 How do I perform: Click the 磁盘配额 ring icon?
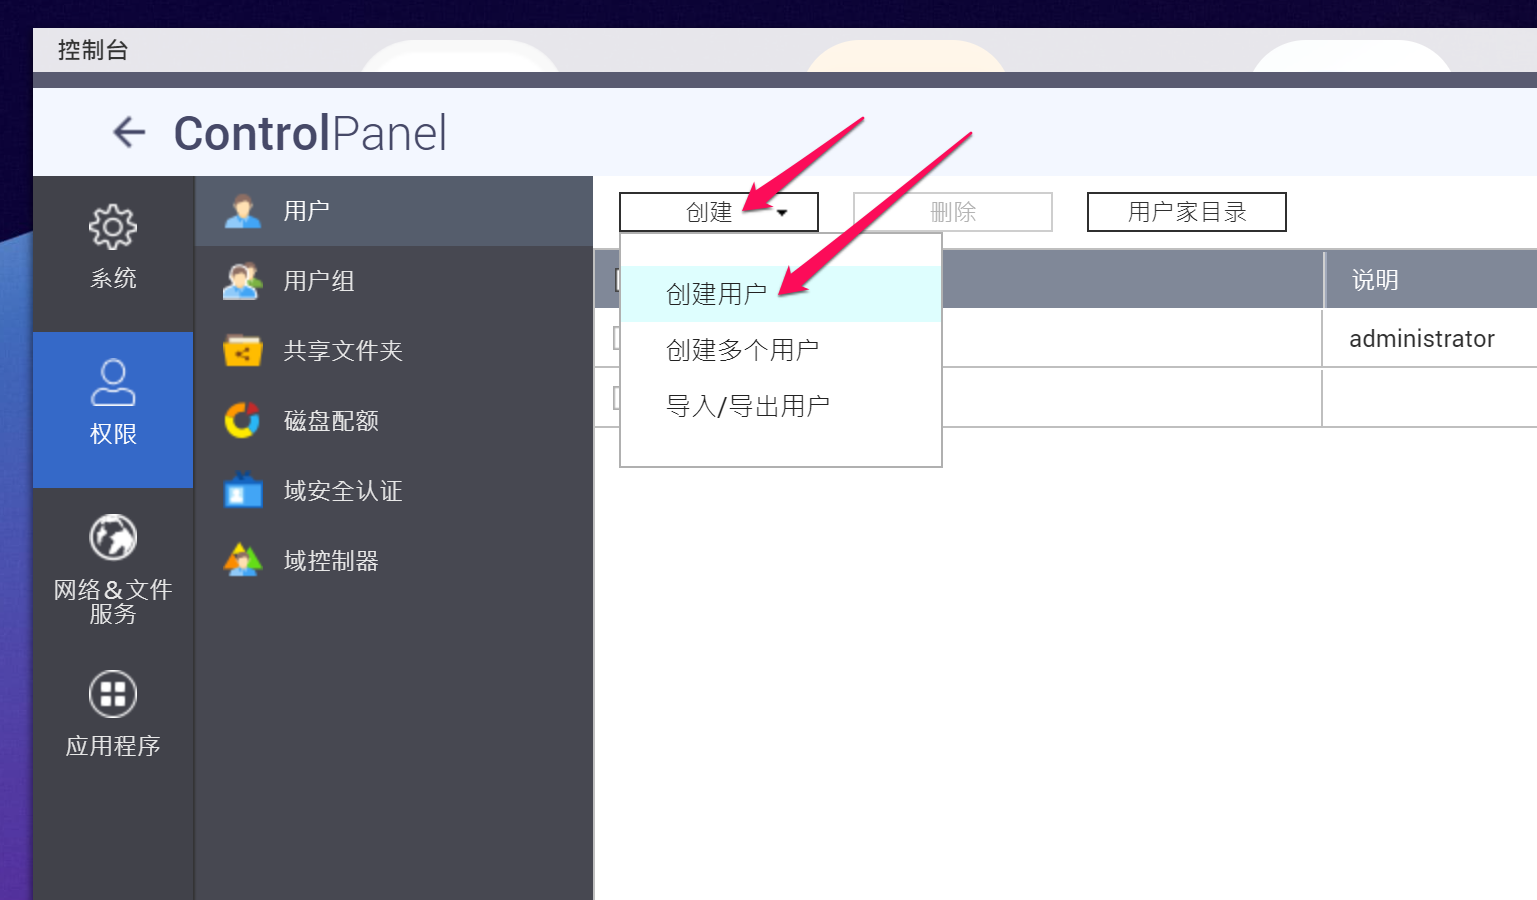(242, 421)
